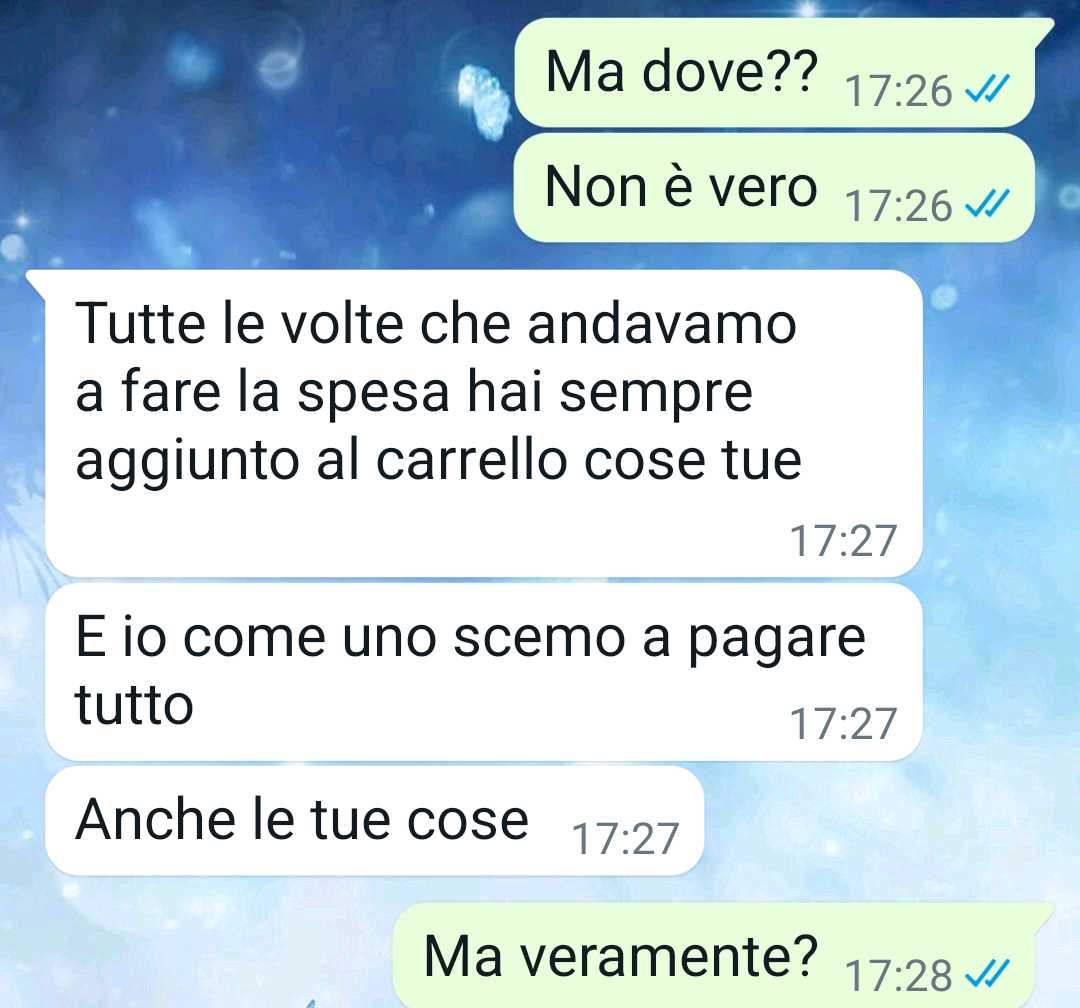Tap the 'Non è vero' message bubble
Viewport: 1080px width, 1008px height.
coord(774,187)
